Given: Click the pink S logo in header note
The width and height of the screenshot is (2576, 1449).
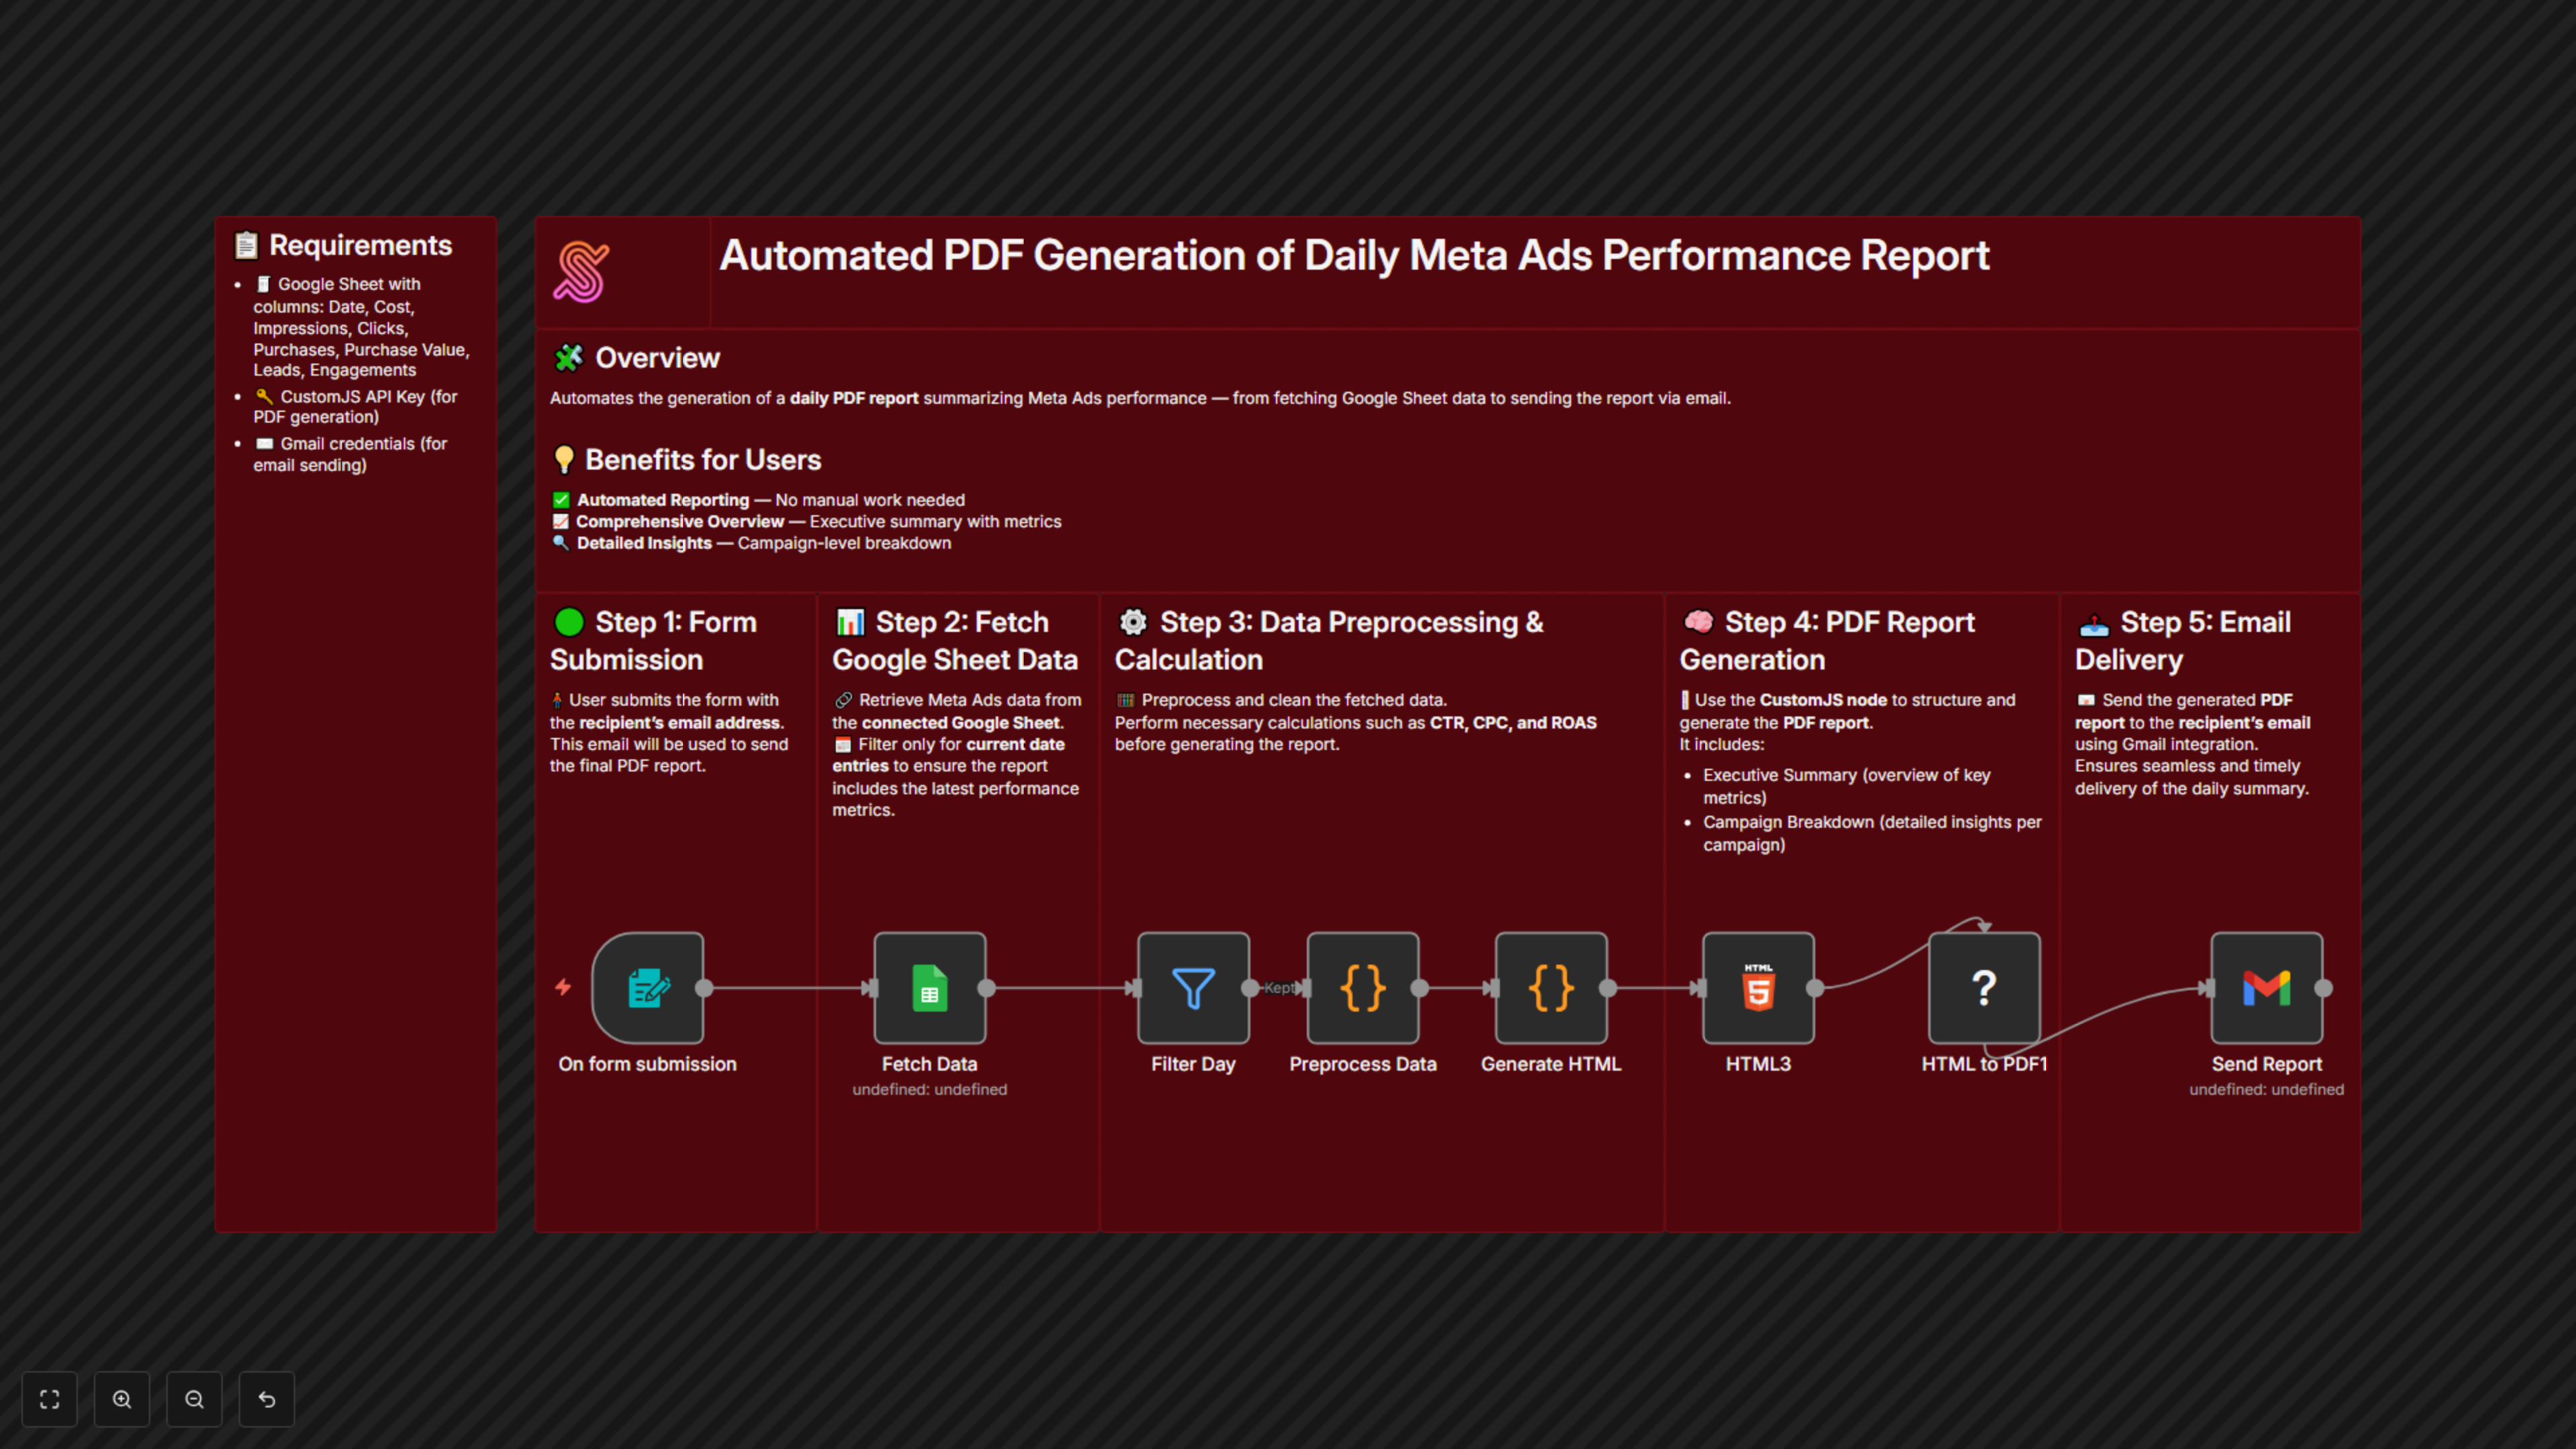Looking at the screenshot, I should 581,272.
